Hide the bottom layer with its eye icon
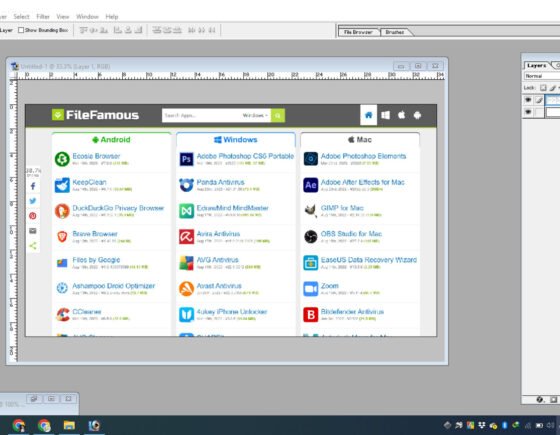The height and width of the screenshot is (435, 560). pyautogui.click(x=528, y=112)
